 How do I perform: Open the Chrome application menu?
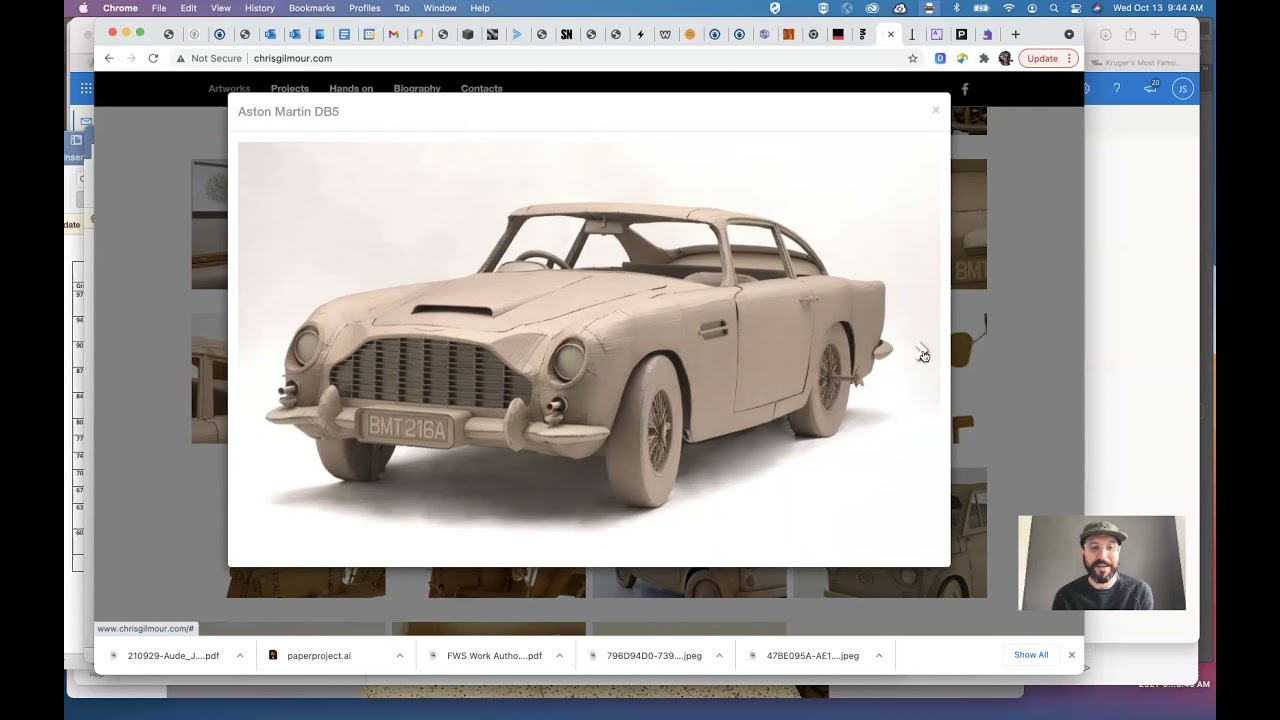point(120,8)
